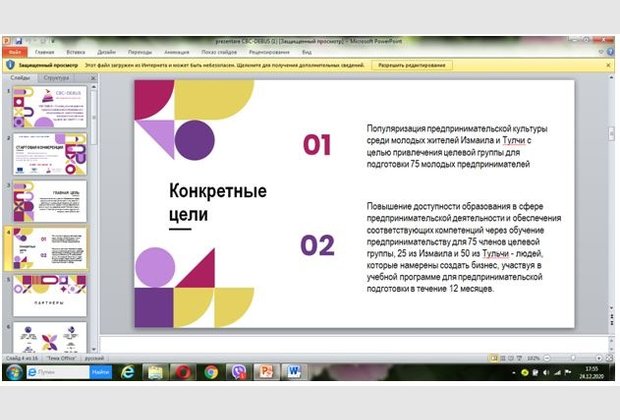Select slide 1 thumbnail CBC-DEBUS

[x=50, y=107]
